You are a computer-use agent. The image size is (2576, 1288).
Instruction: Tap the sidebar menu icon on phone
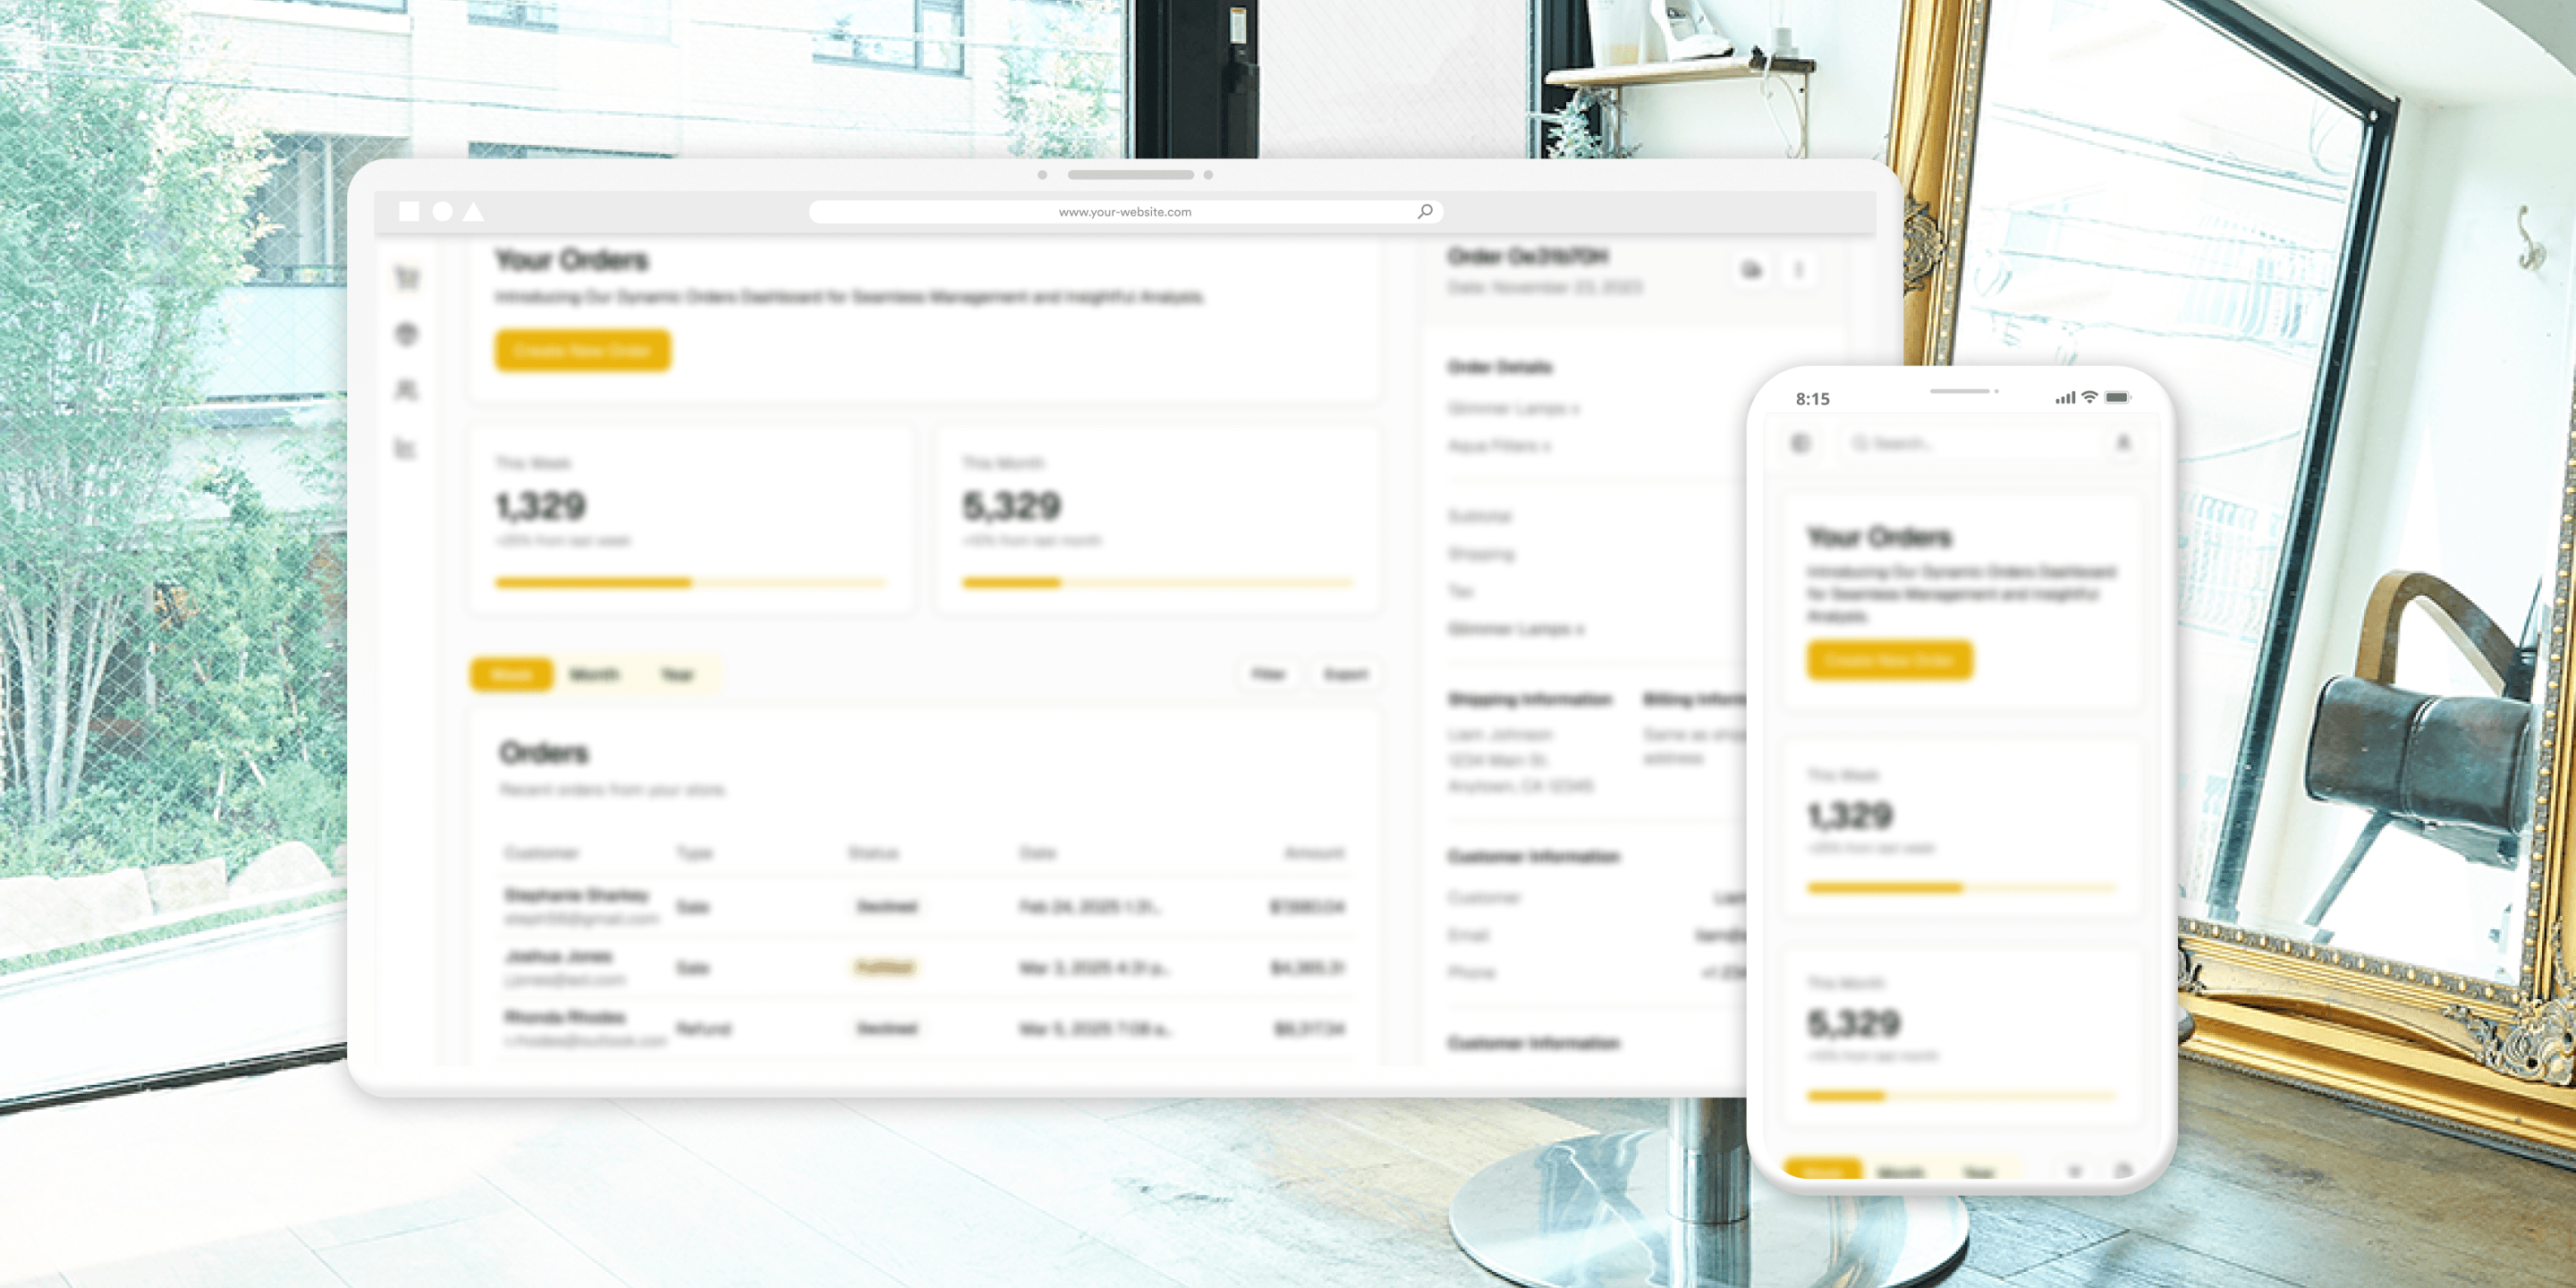(x=1801, y=443)
